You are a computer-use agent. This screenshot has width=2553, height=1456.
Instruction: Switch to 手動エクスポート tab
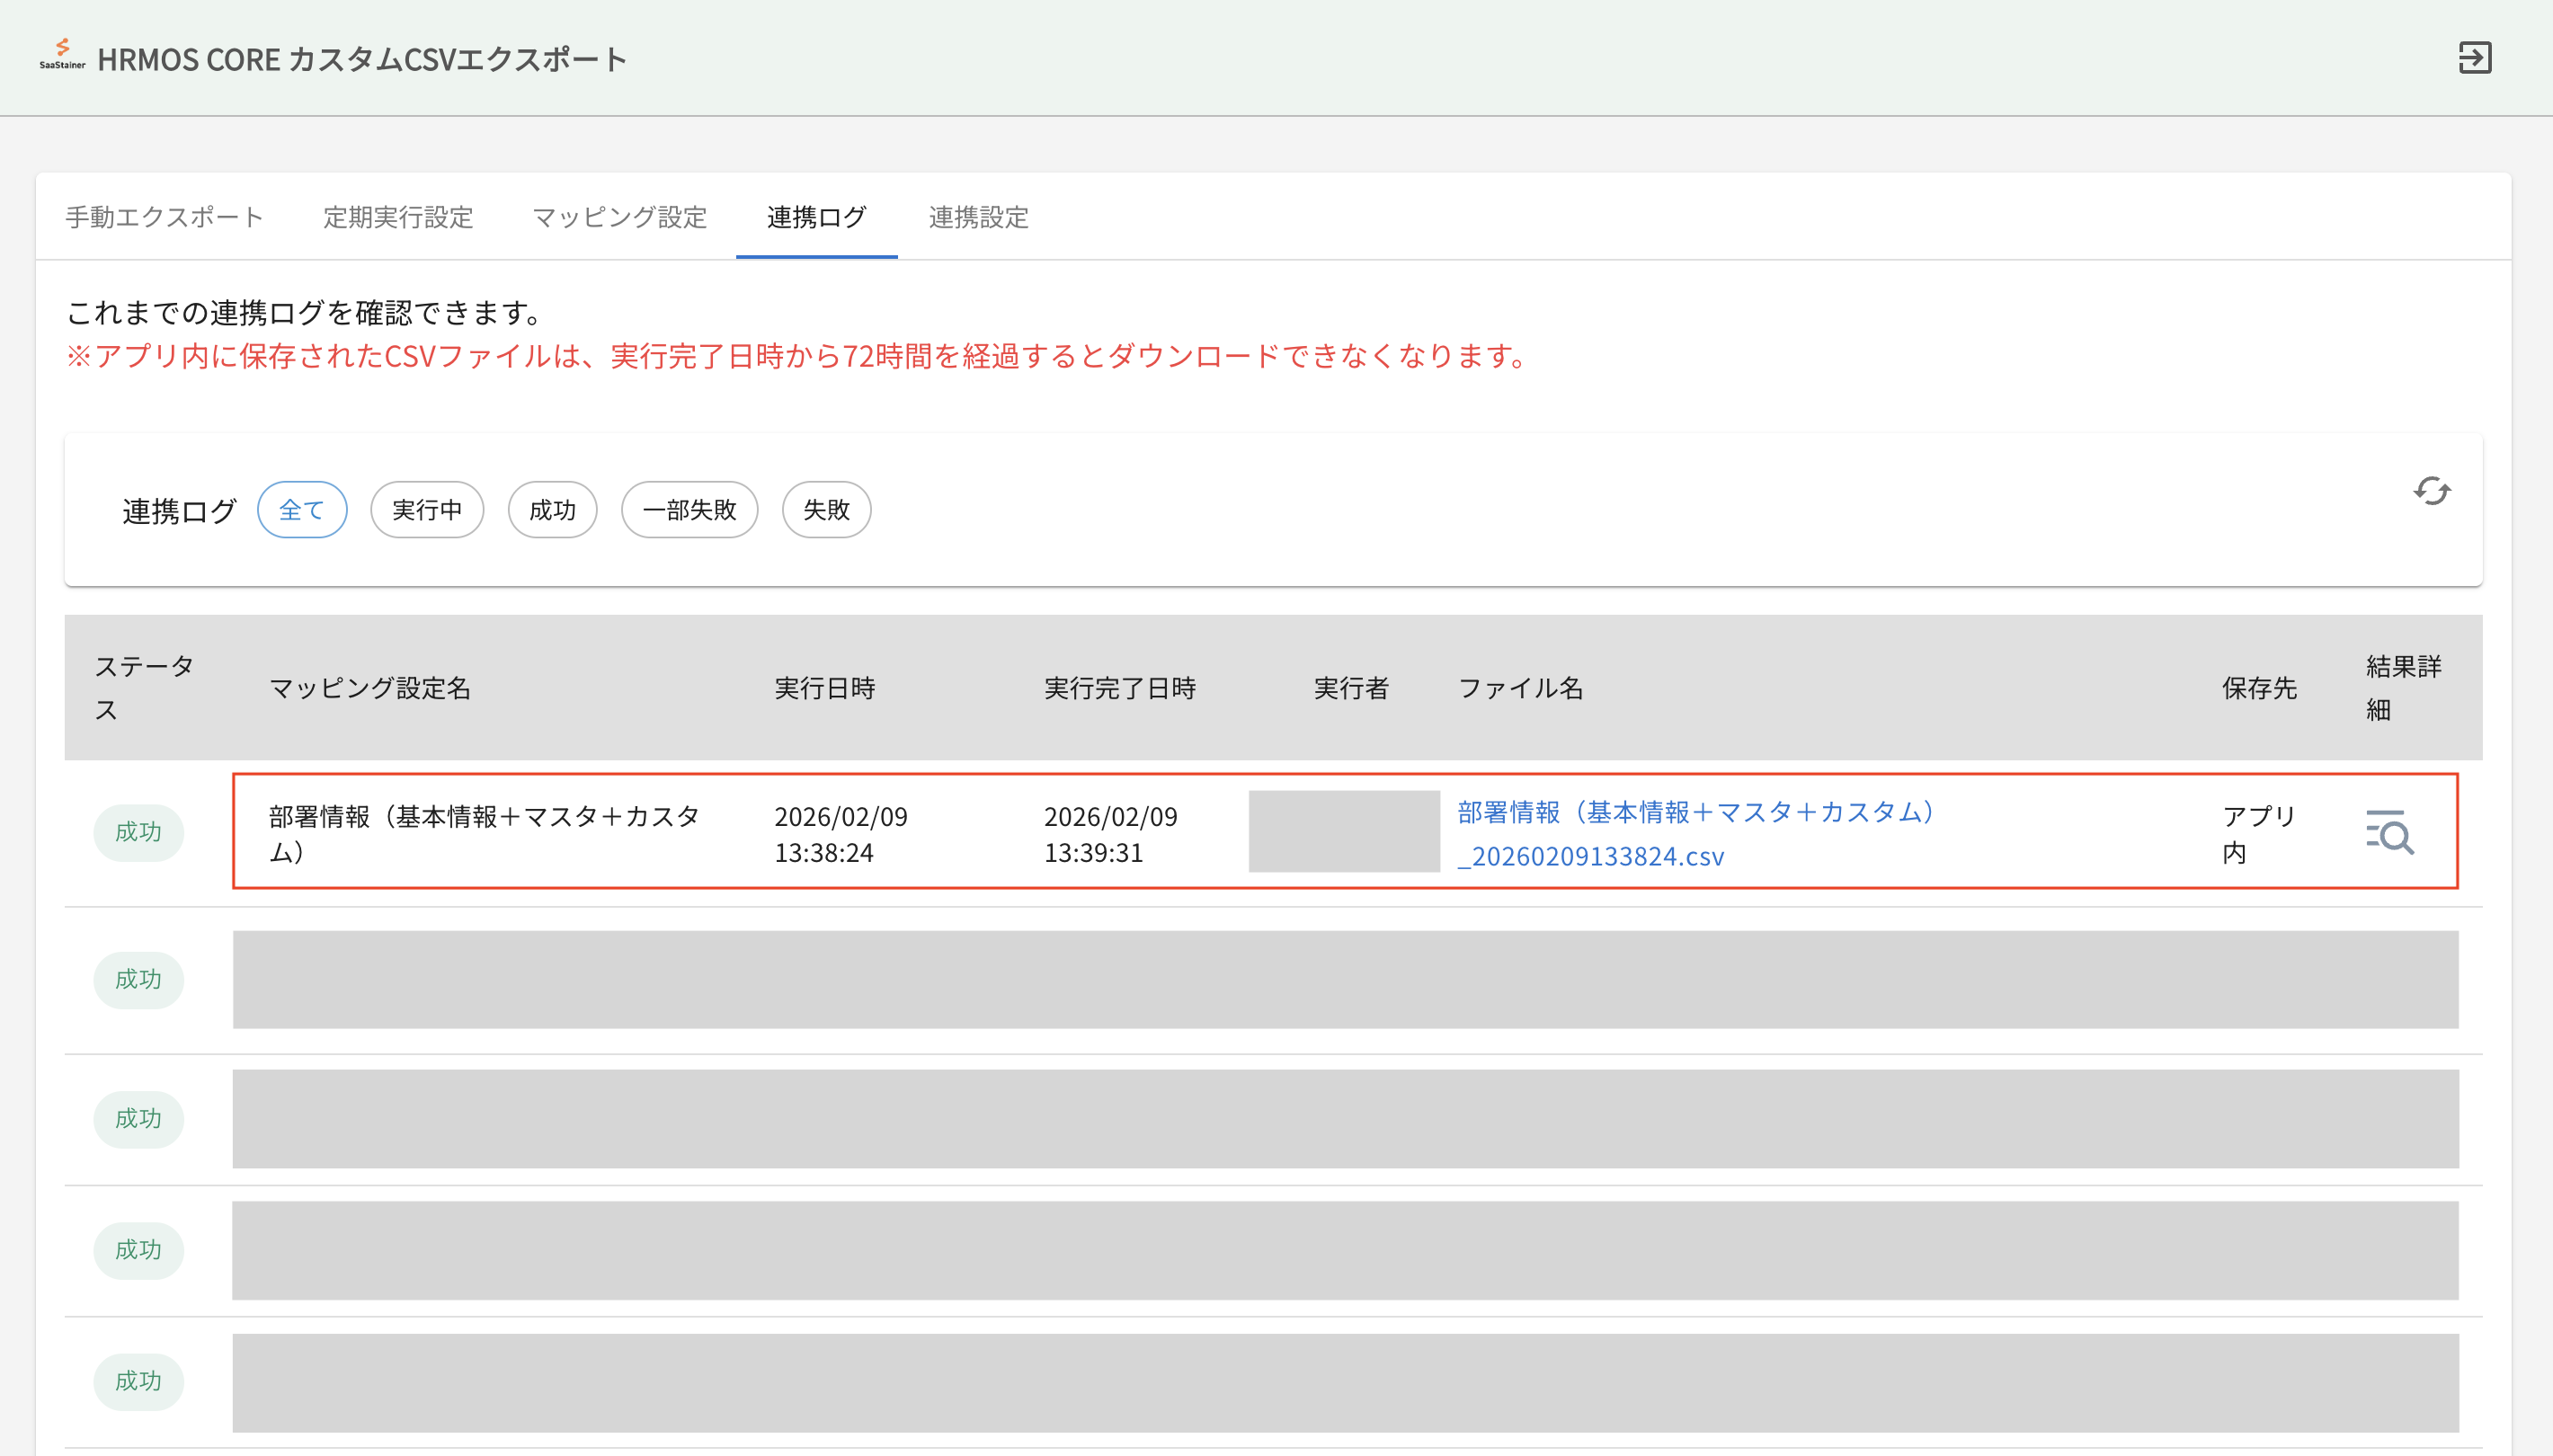(x=165, y=217)
